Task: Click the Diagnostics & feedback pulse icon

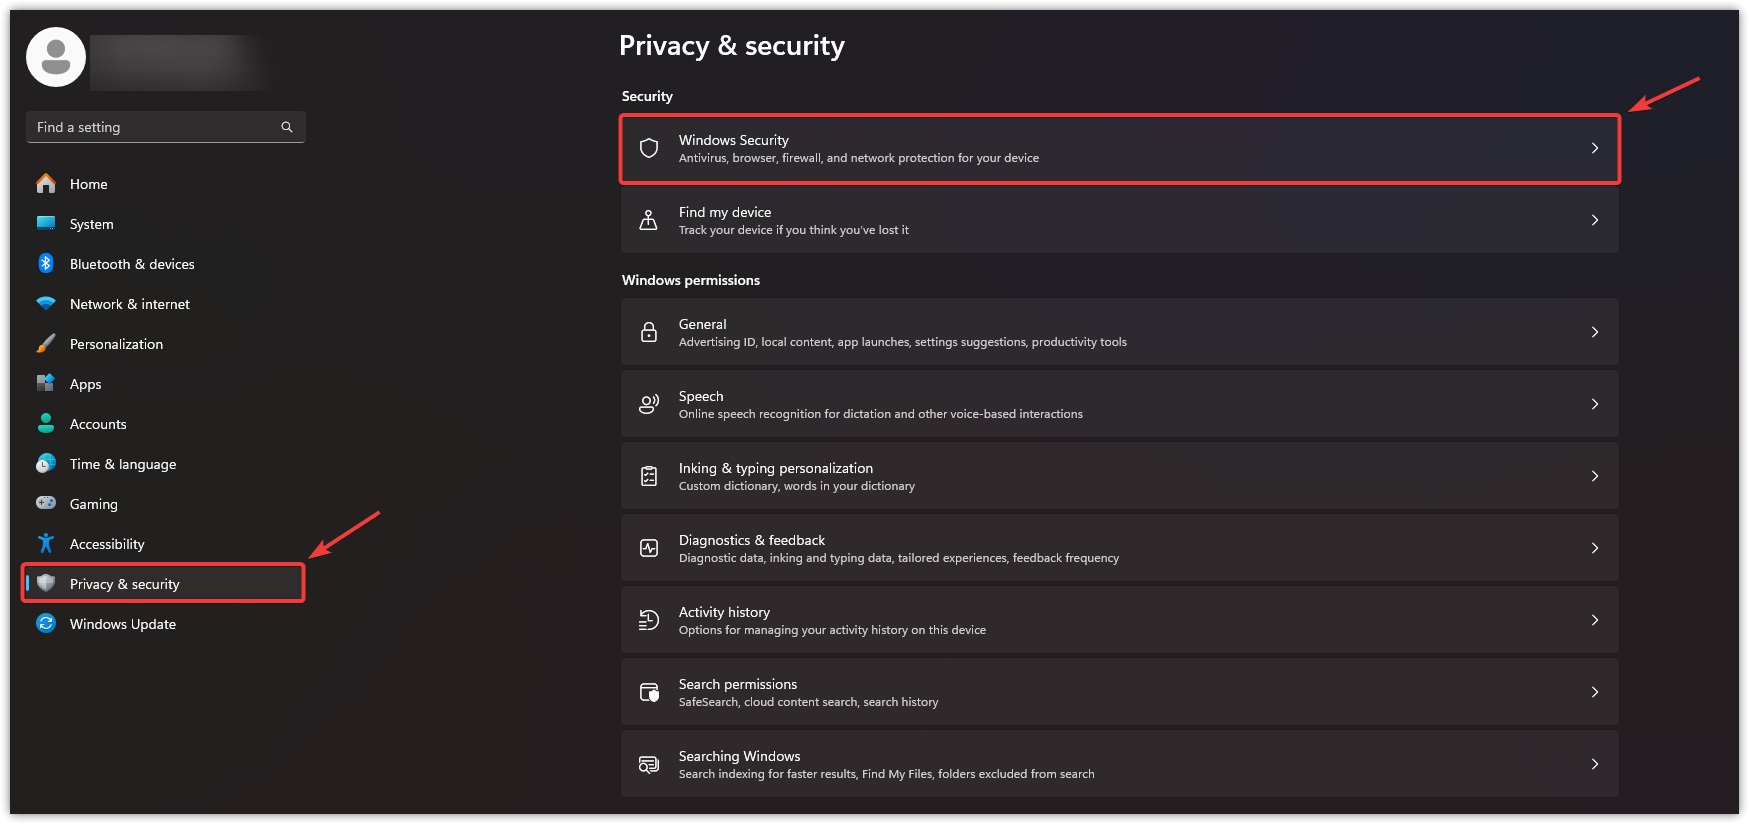Action: [649, 548]
